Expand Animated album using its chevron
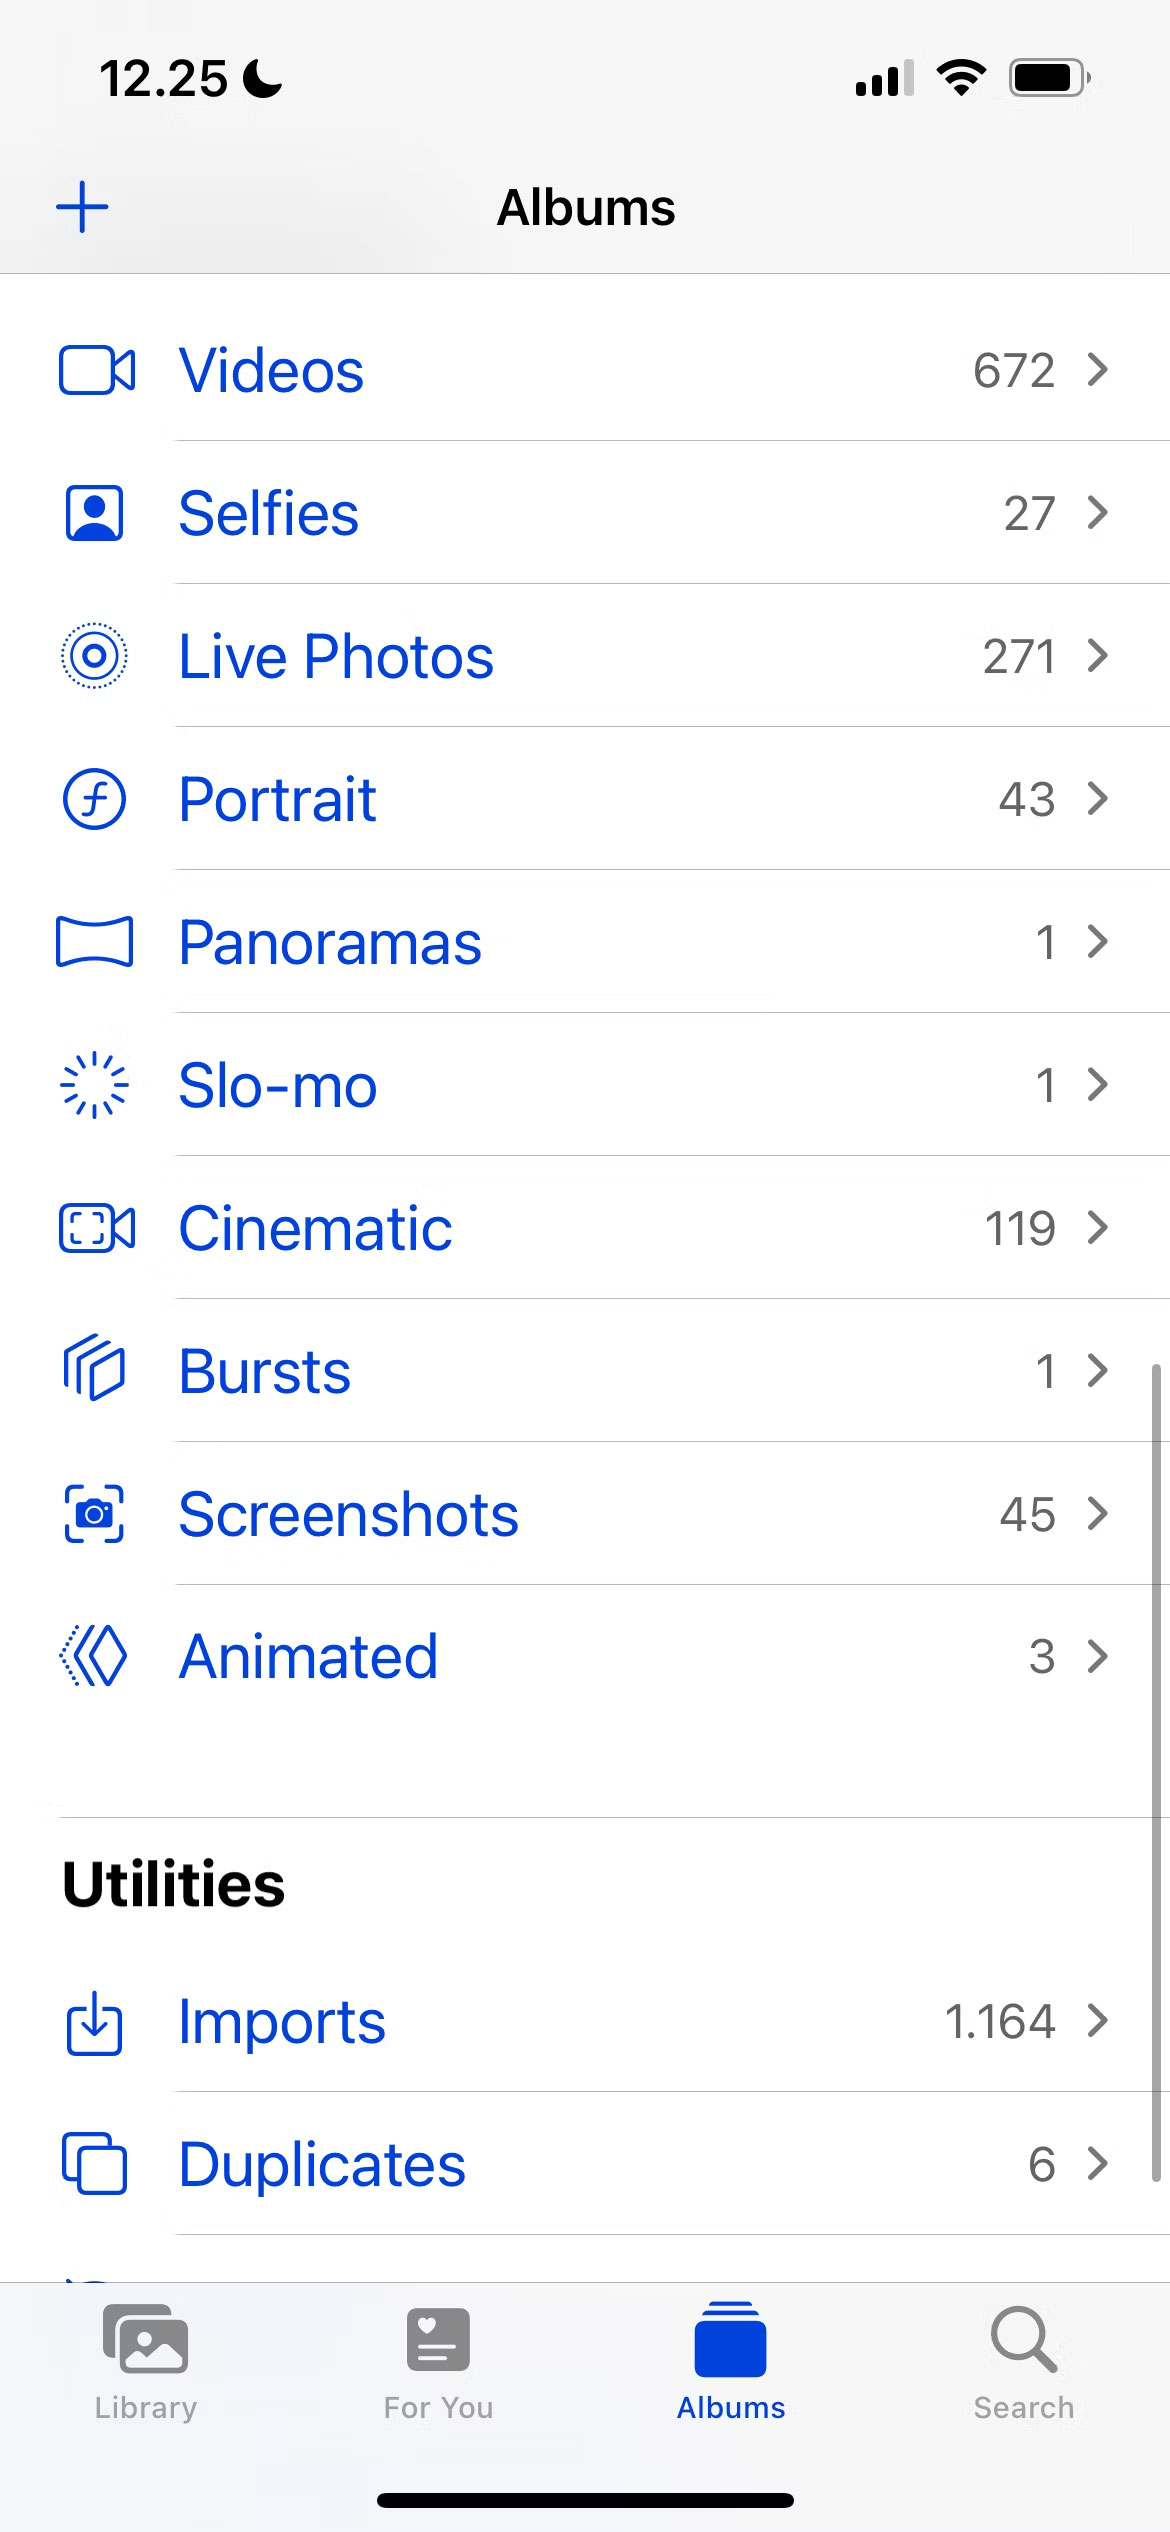1170x2532 pixels. tap(1098, 1657)
